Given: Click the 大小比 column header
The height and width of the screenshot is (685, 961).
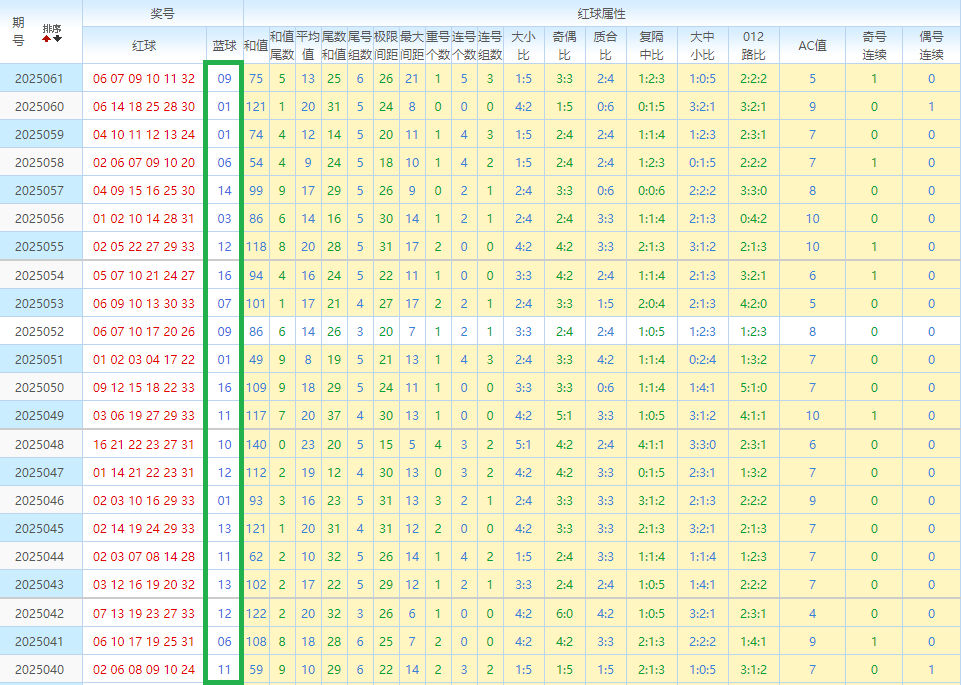Looking at the screenshot, I should 523,46.
